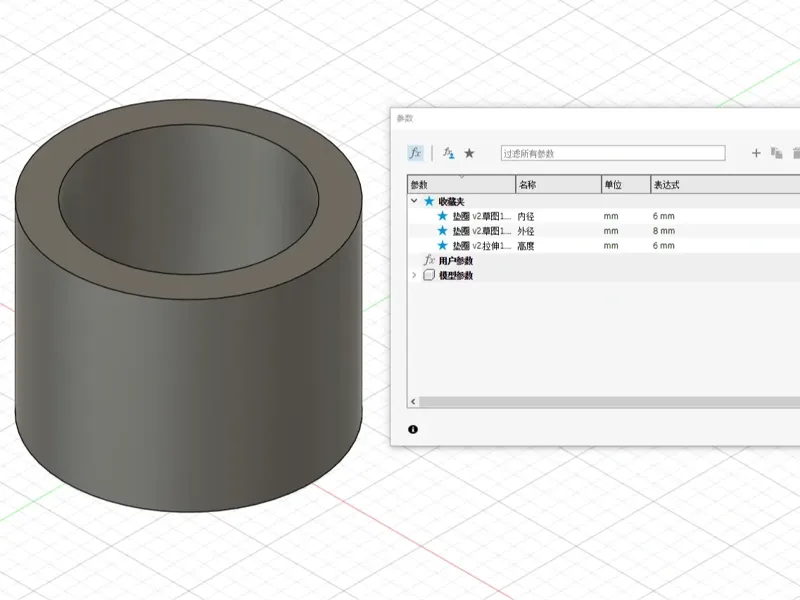Open the info icon at dialog bottom
This screenshot has height=600, width=800.
pyautogui.click(x=413, y=430)
